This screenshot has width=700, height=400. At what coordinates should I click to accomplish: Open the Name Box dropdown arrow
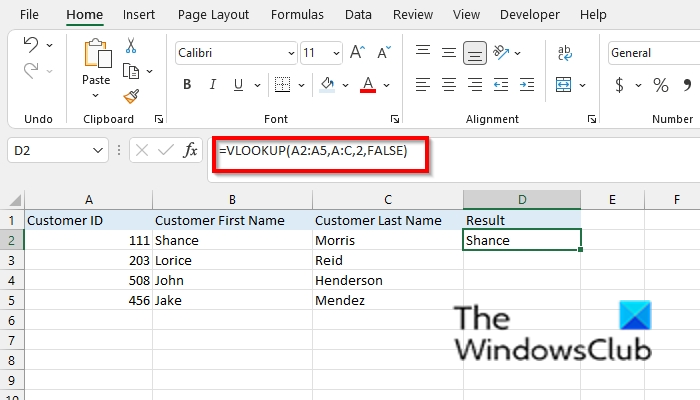tap(98, 150)
